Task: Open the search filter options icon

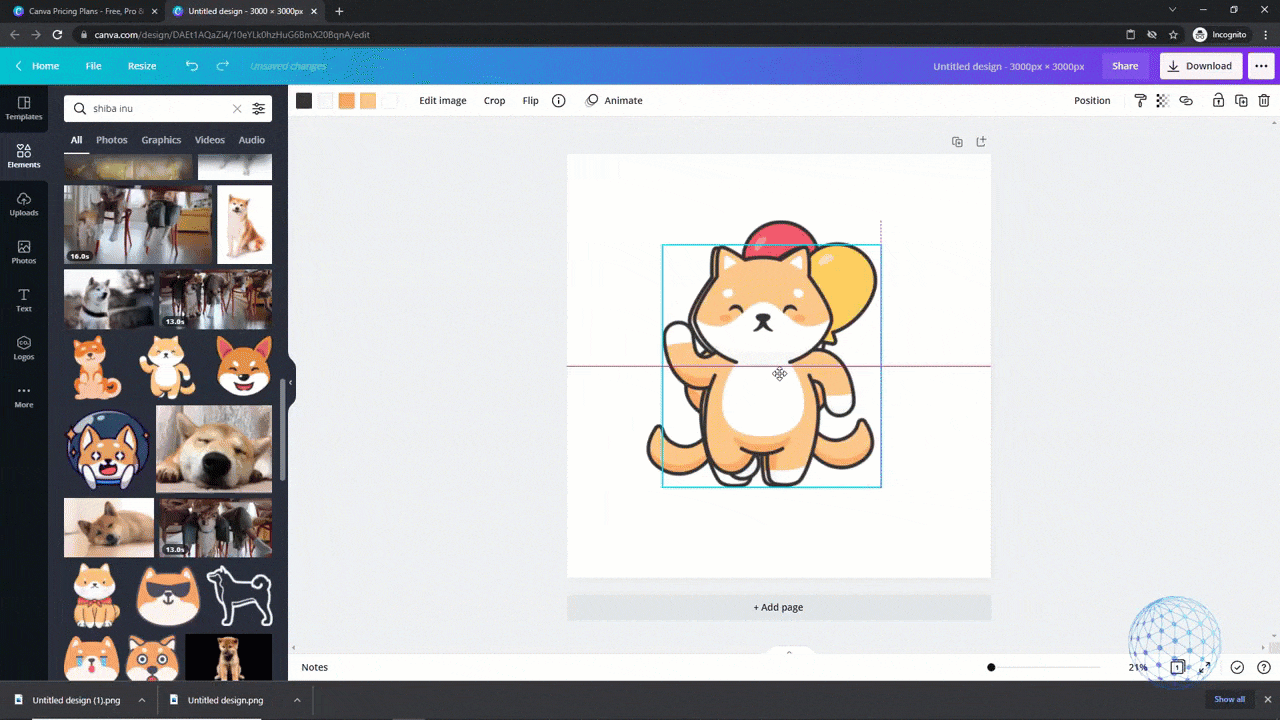Action: 259,109
